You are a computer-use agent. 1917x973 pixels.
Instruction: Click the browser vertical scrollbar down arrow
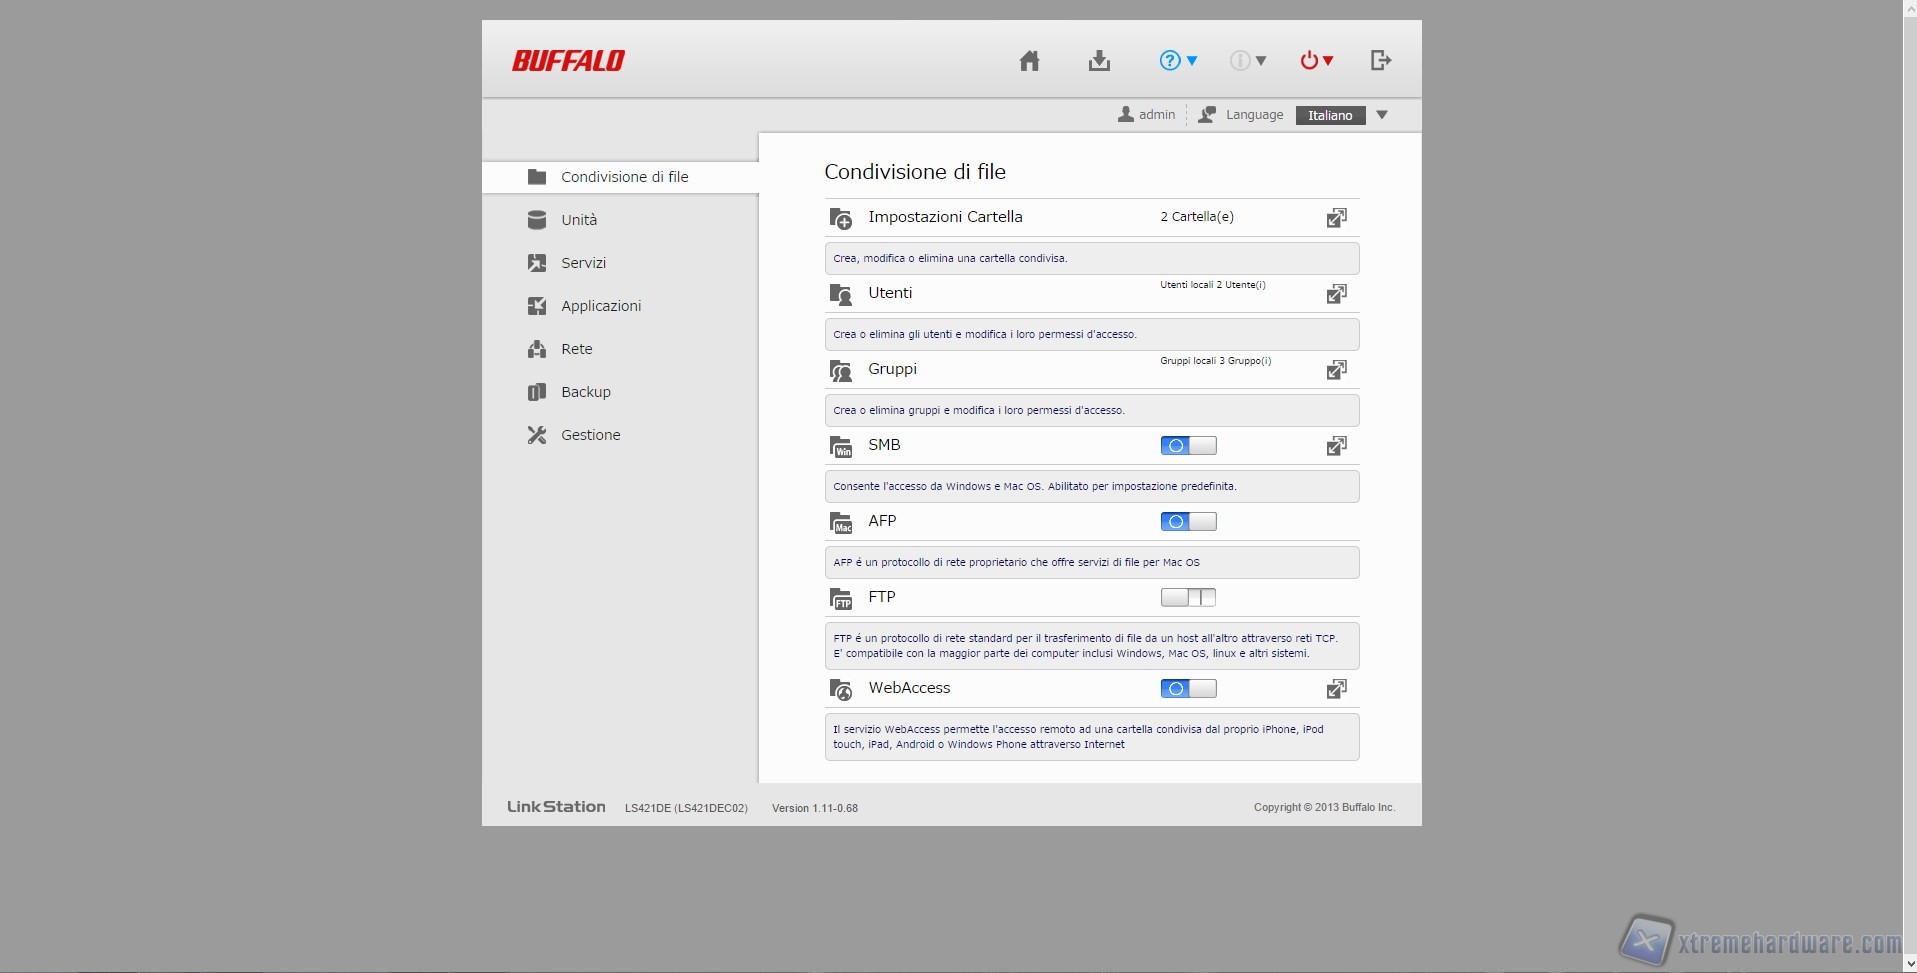point(1911,964)
